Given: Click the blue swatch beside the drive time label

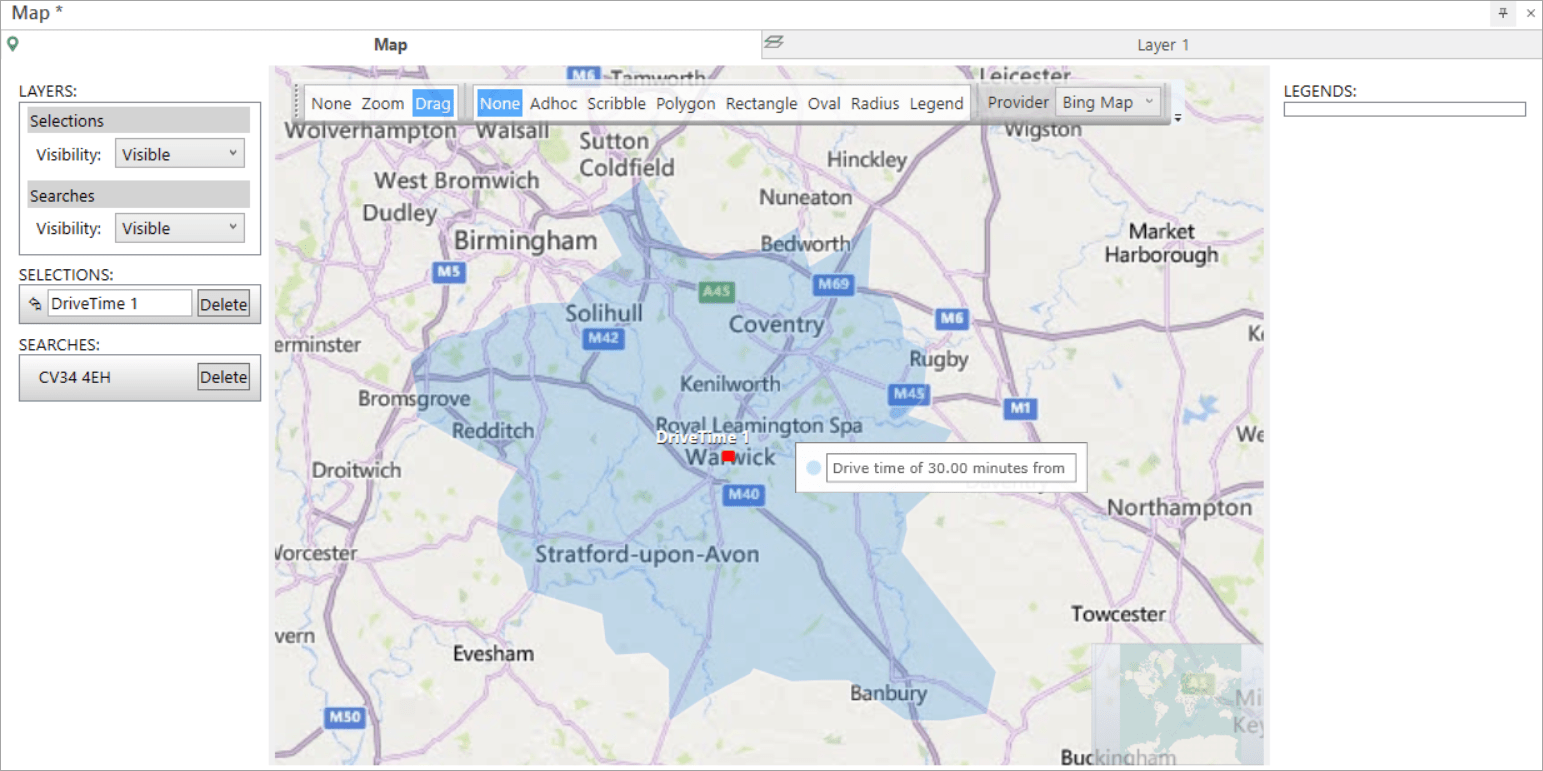Looking at the screenshot, I should [x=812, y=467].
